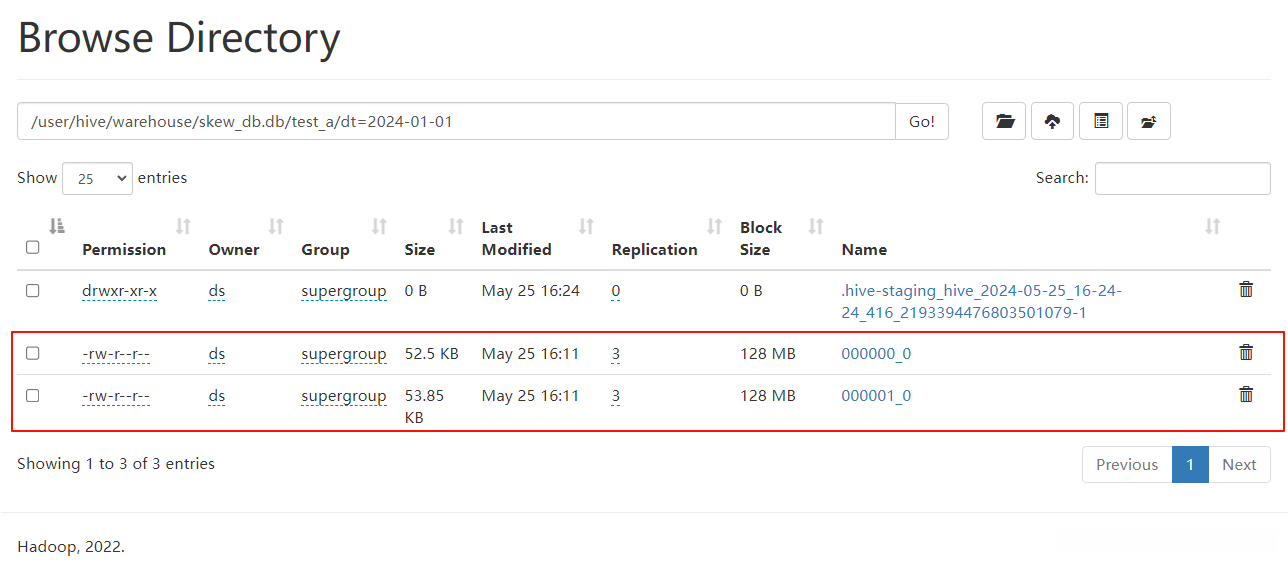The image size is (1288, 562).
Task: Delete file 000001_0 using trash icon
Action: tap(1246, 394)
